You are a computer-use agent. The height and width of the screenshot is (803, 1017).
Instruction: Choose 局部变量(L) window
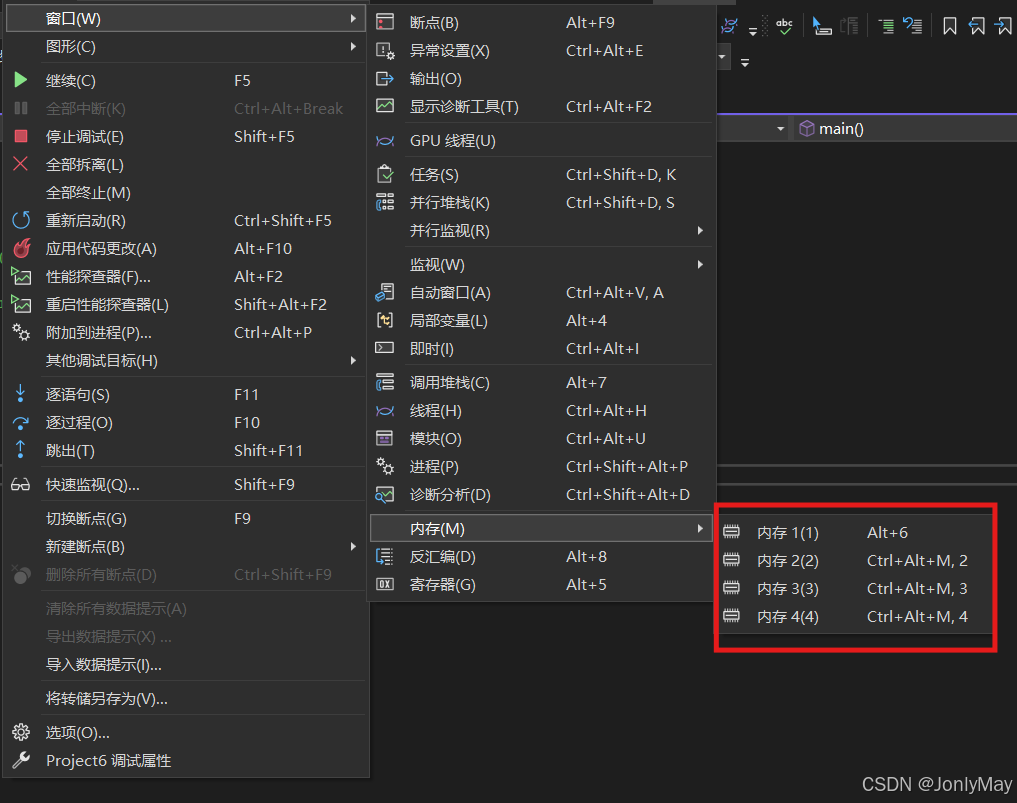click(542, 320)
